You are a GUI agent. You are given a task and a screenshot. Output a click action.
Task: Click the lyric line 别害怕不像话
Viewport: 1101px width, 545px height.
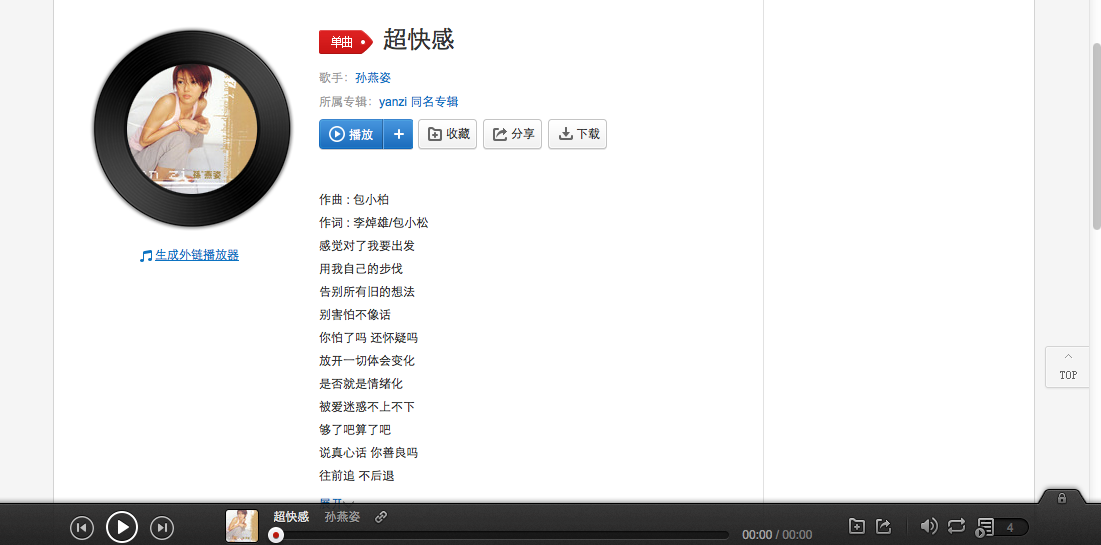tap(355, 315)
